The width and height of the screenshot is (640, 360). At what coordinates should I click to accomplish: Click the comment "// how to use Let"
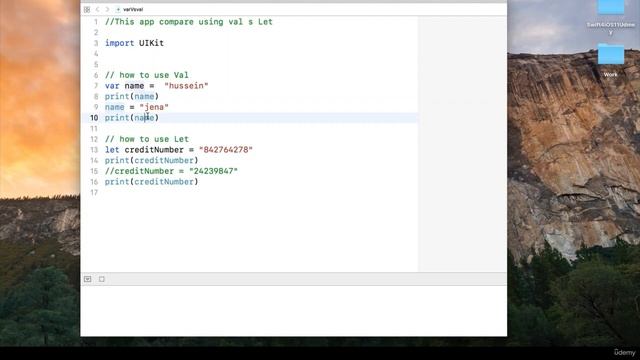(147, 139)
